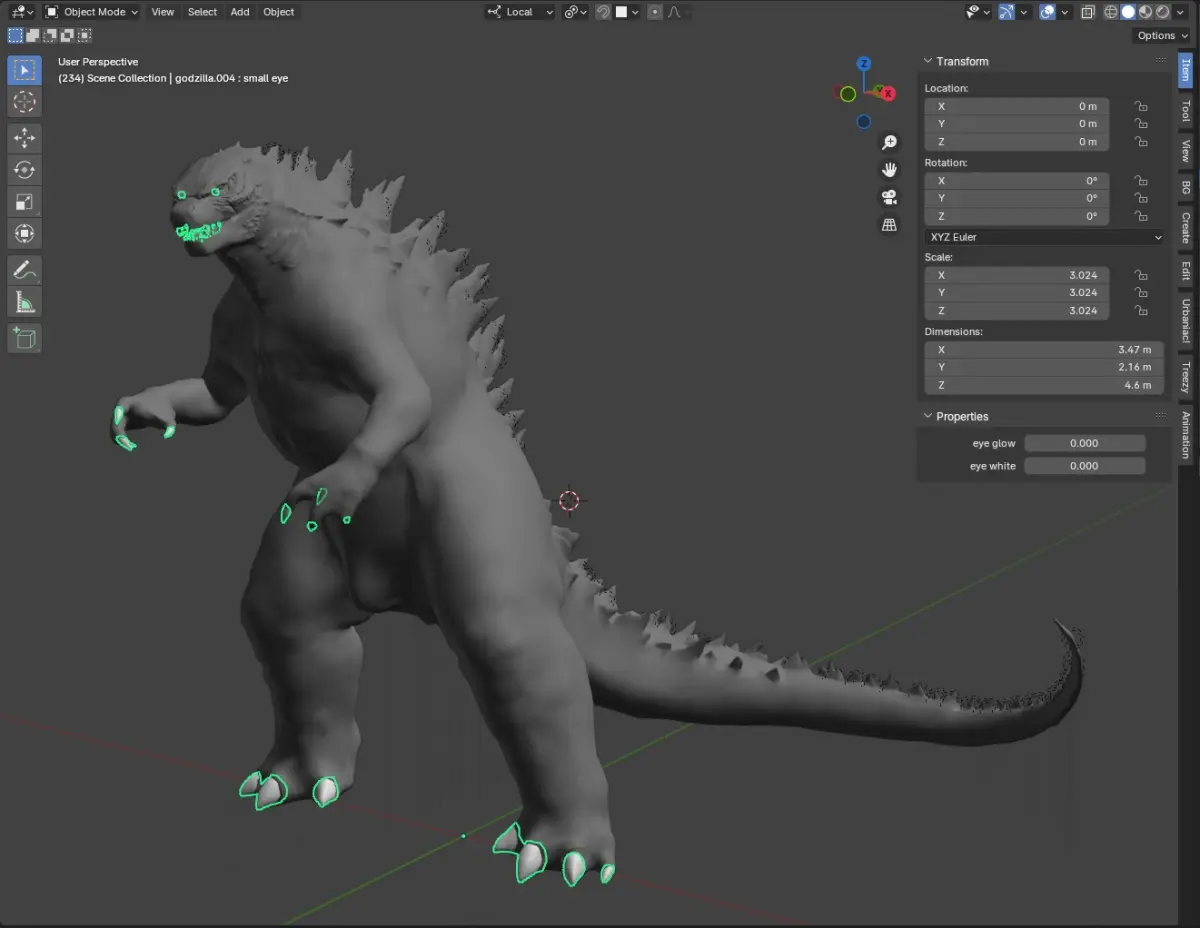Click the Rotation X field

(1016, 181)
